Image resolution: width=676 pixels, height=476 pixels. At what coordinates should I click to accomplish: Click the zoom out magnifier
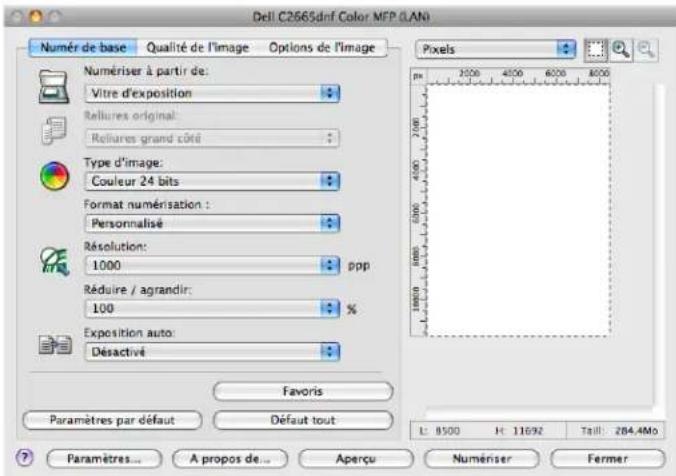(x=646, y=50)
